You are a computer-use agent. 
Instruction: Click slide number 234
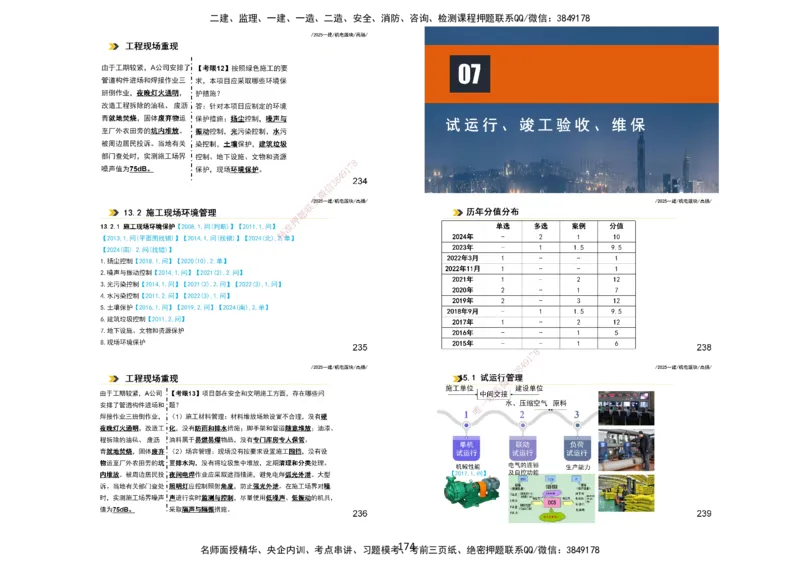point(360,181)
